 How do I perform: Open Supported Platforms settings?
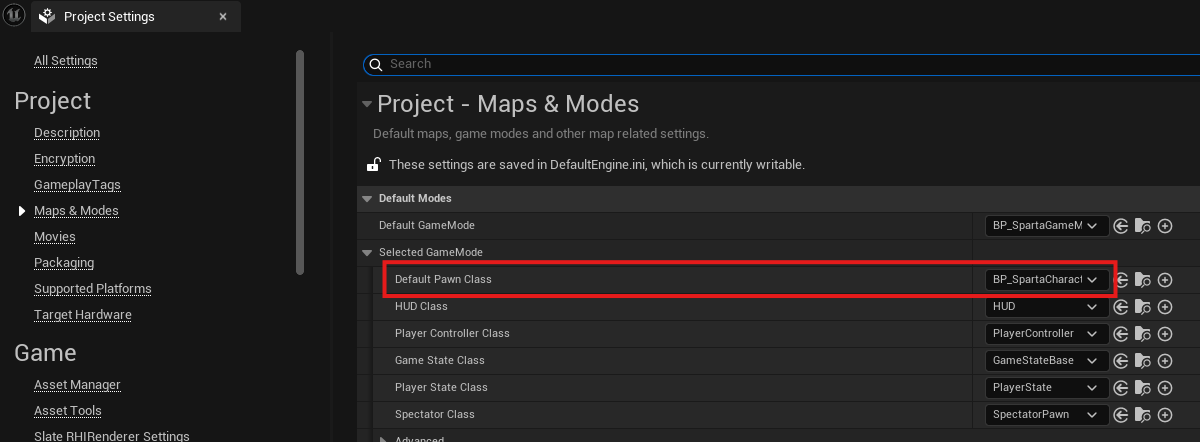pyautogui.click(x=93, y=289)
